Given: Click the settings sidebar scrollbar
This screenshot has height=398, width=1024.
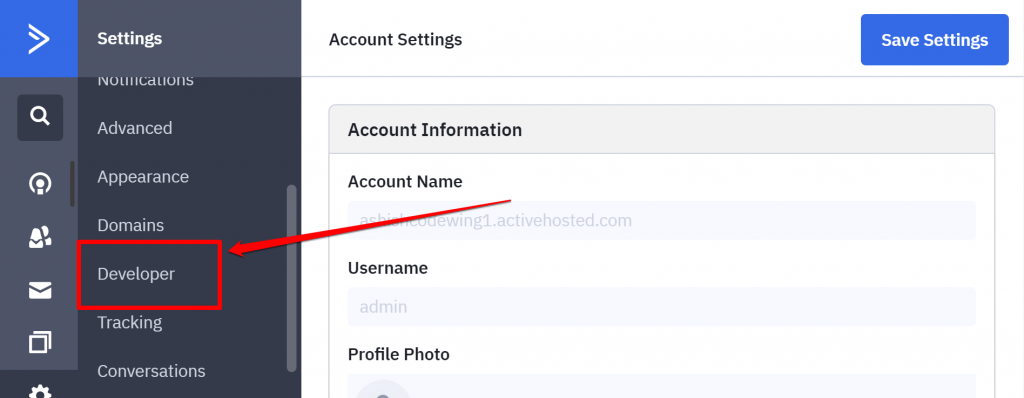Looking at the screenshot, I should (x=291, y=278).
